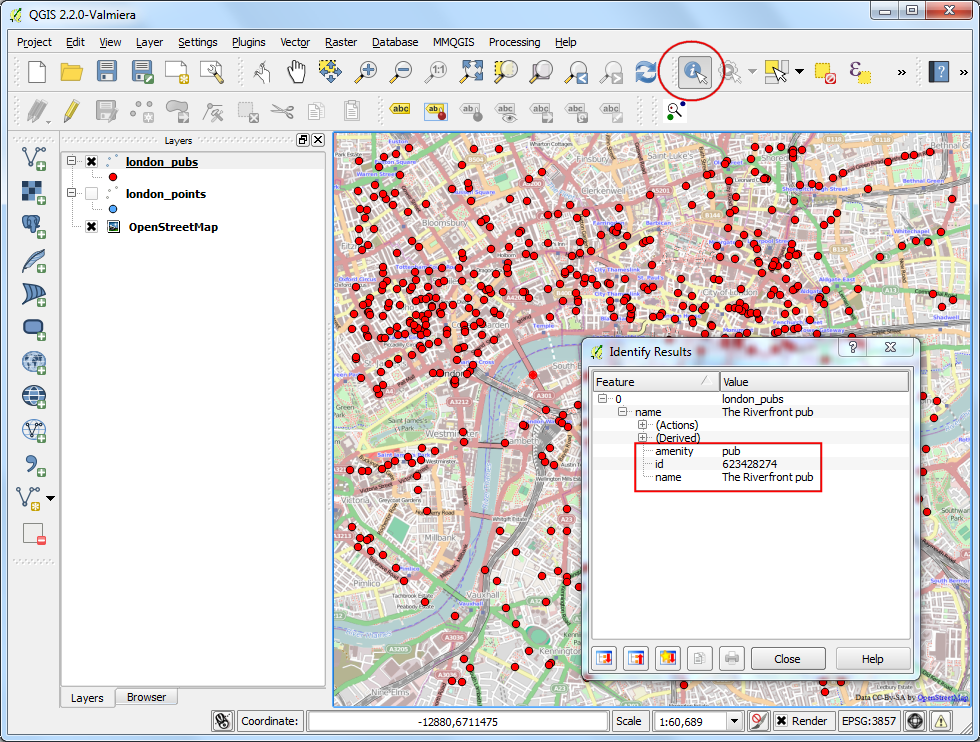Open a project using the folder icon
This screenshot has height=742, width=980.
(71, 72)
